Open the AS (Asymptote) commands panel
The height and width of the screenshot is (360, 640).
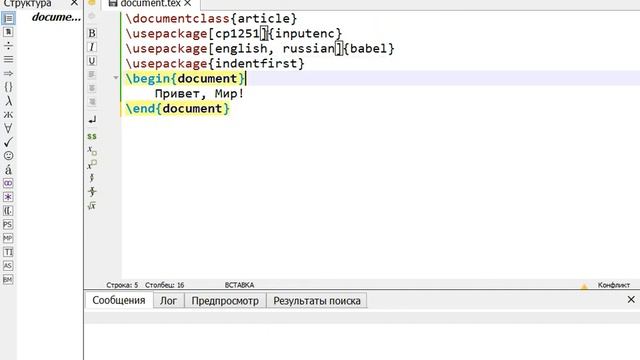click(x=8, y=266)
